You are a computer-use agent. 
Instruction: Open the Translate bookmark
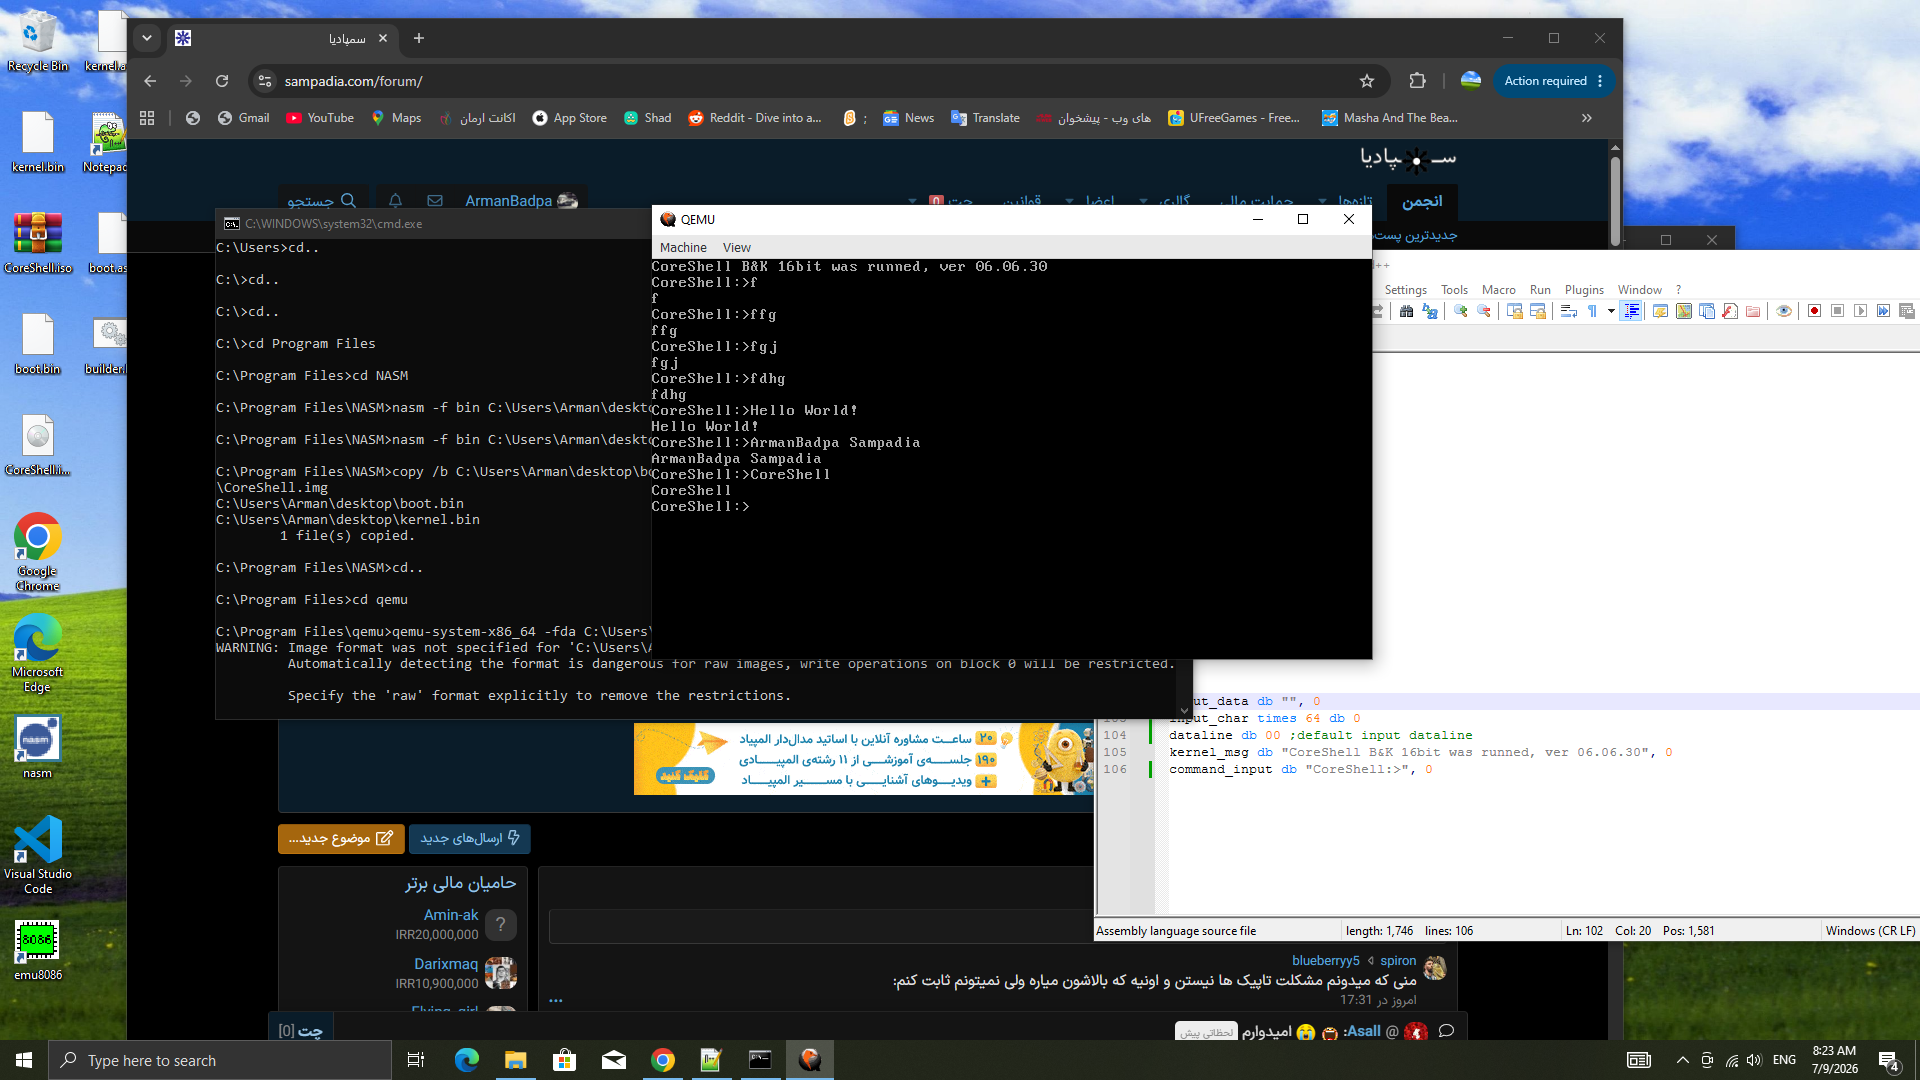click(x=985, y=118)
